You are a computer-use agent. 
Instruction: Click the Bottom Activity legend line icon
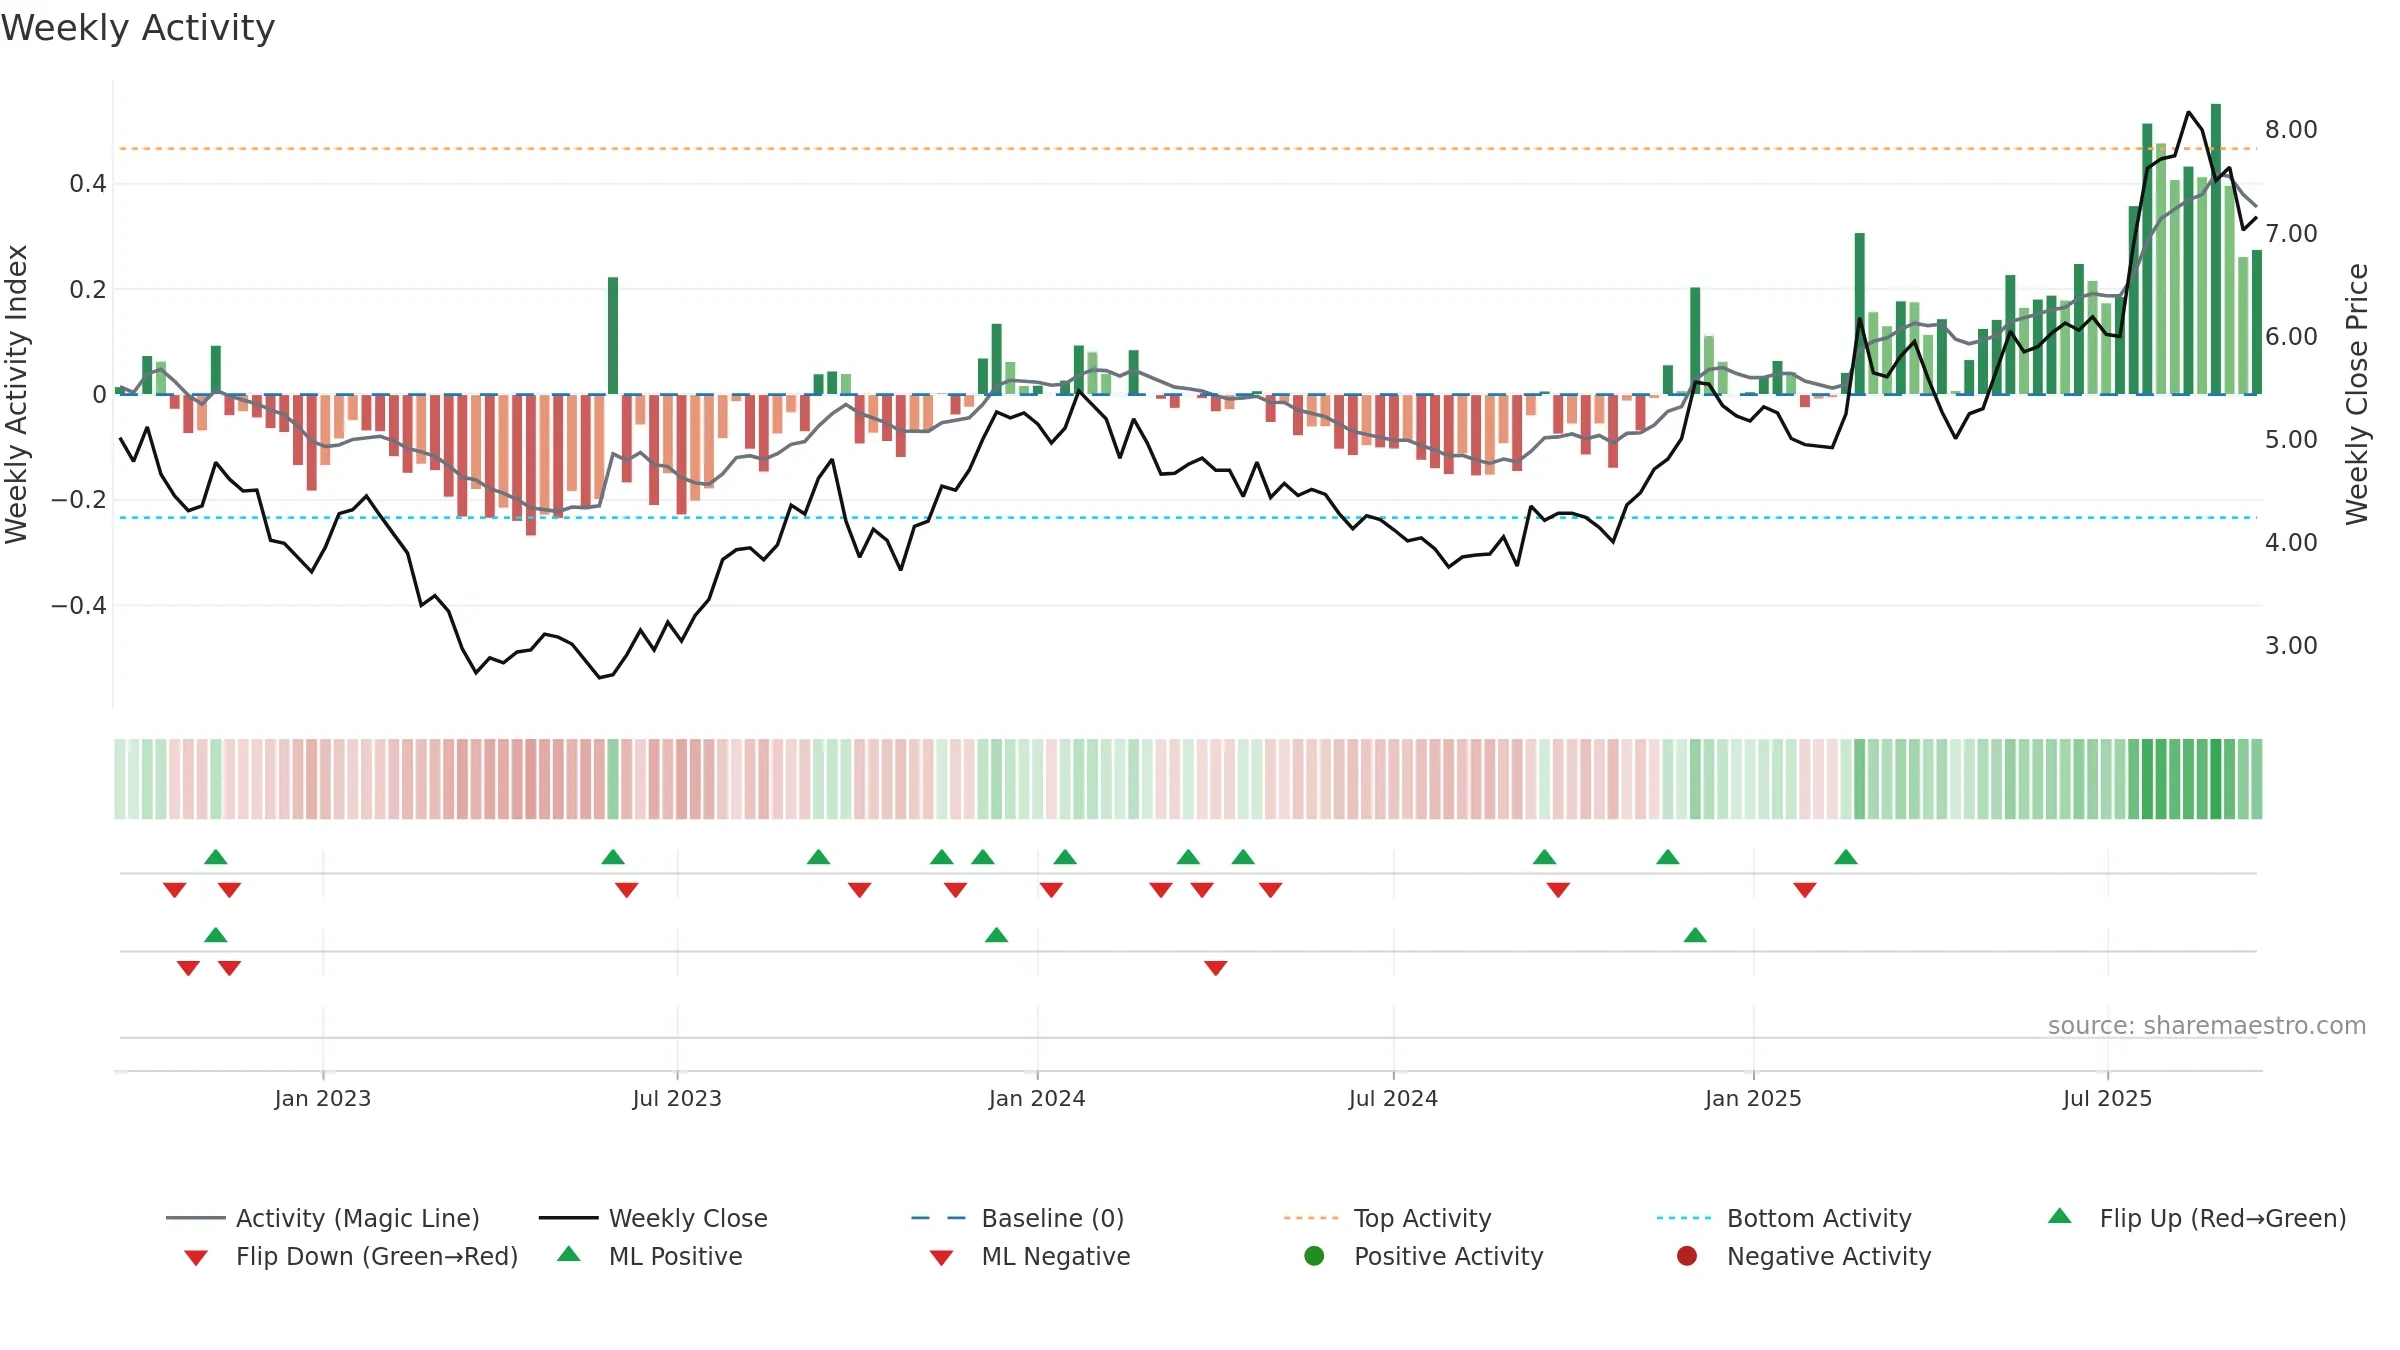(x=1684, y=1218)
